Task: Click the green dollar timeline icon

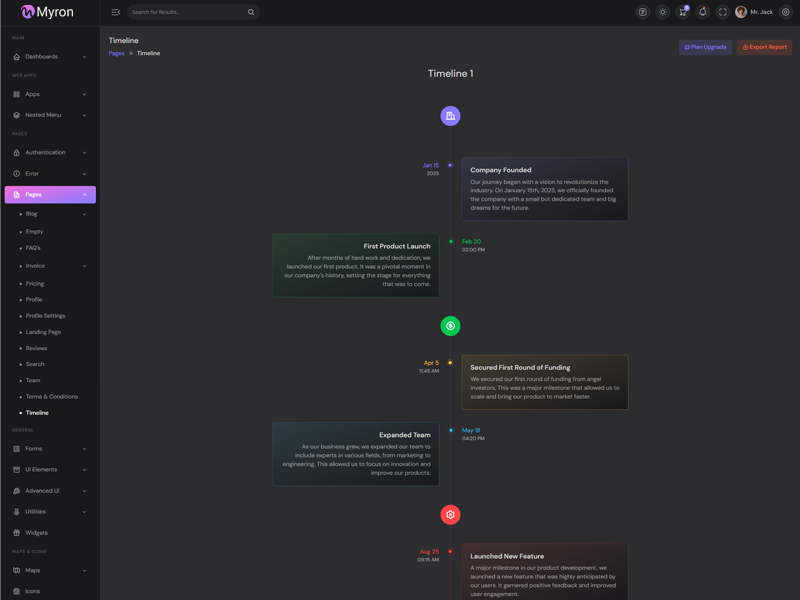Action: 450,325
